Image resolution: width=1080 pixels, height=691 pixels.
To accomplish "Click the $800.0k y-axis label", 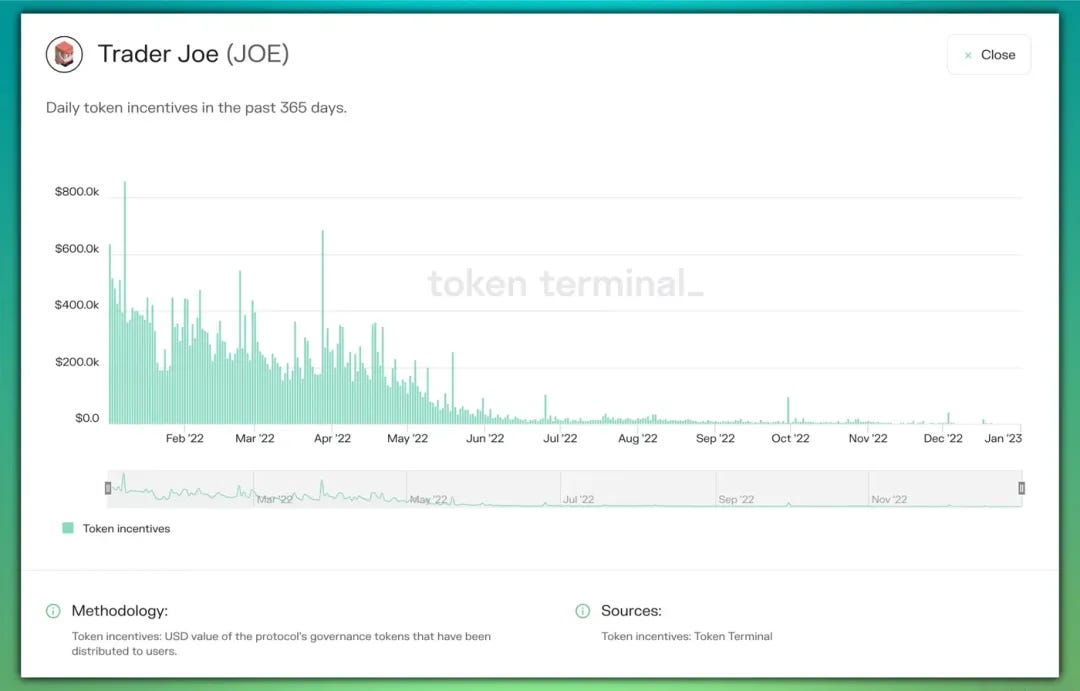I will pyautogui.click(x=77, y=192).
